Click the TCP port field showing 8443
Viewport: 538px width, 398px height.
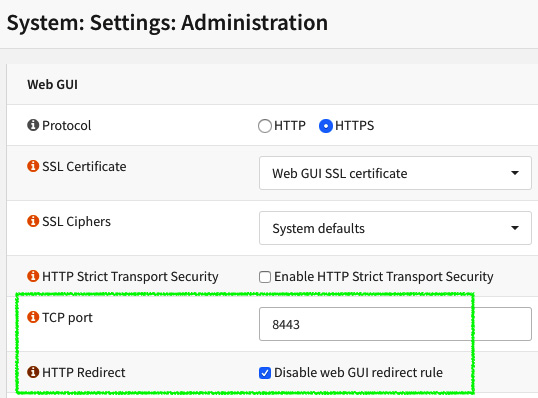395,324
